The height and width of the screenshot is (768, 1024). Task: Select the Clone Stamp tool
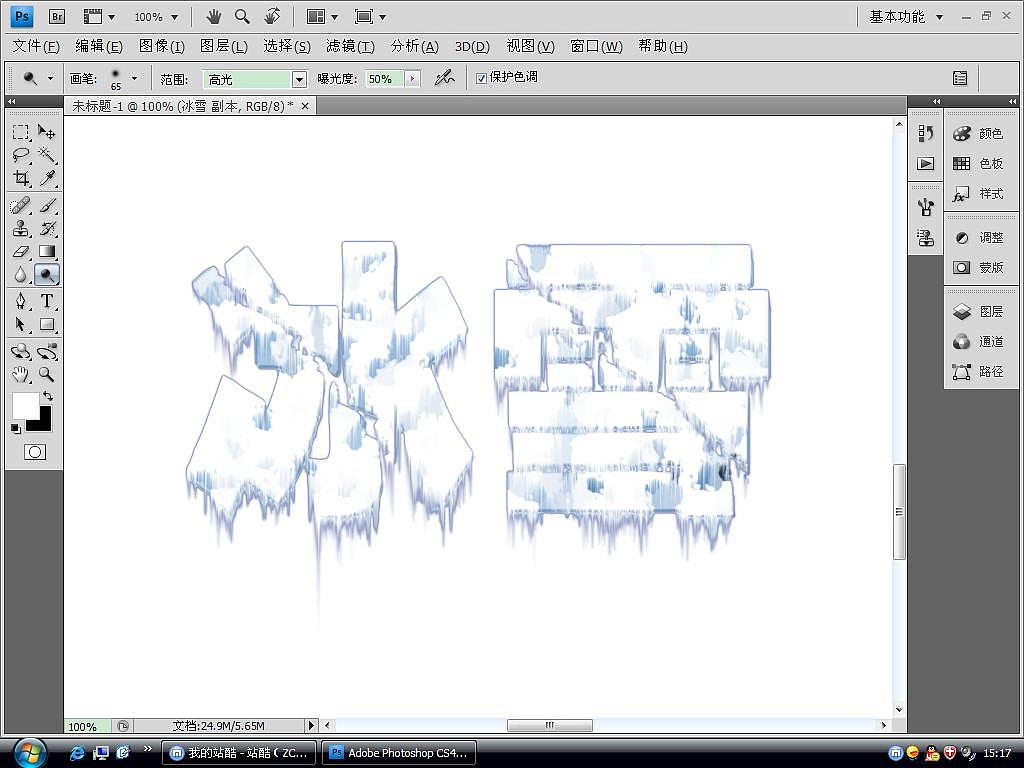(21, 229)
